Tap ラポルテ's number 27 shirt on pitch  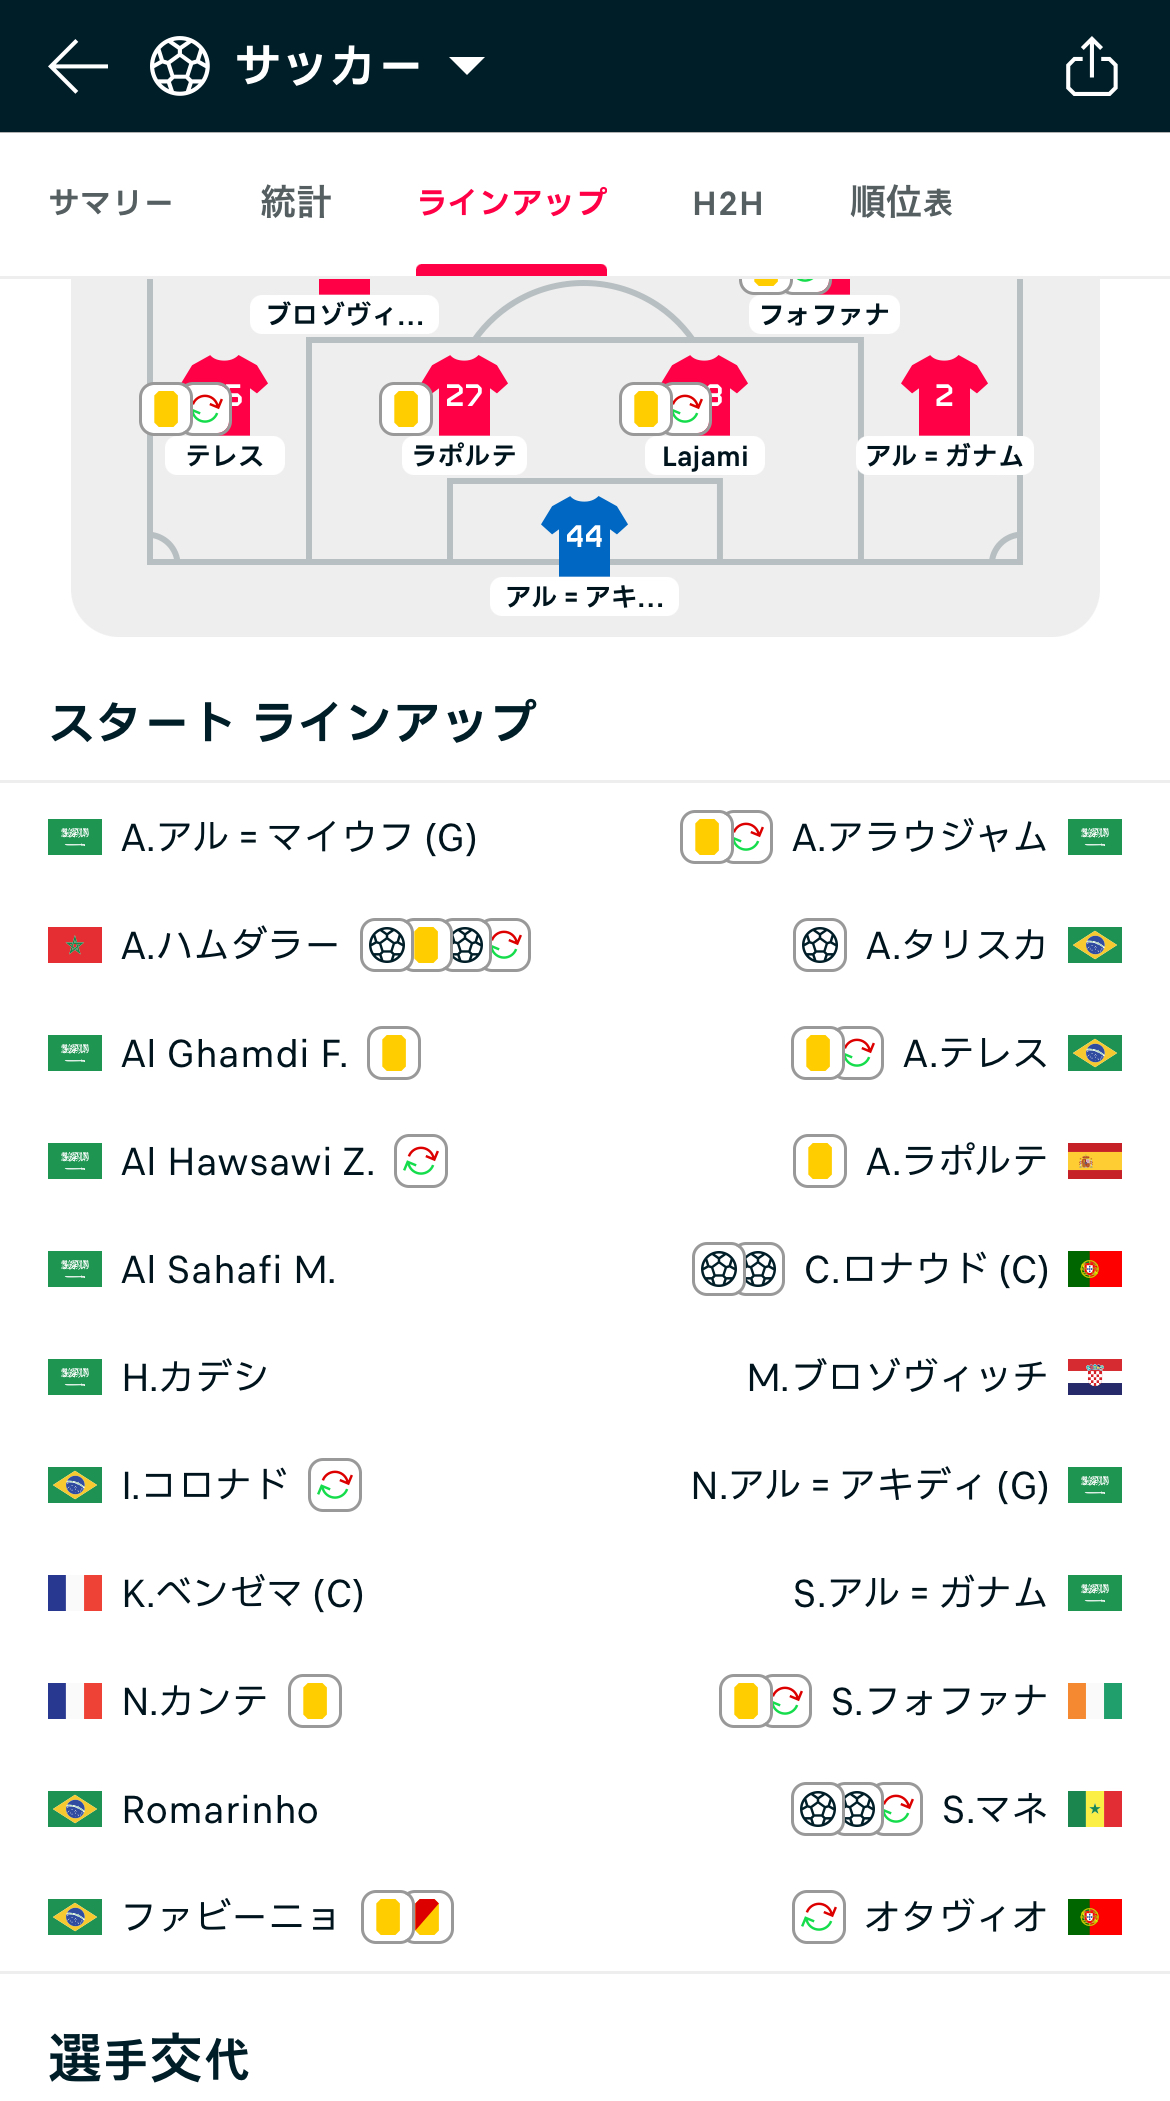click(x=465, y=395)
